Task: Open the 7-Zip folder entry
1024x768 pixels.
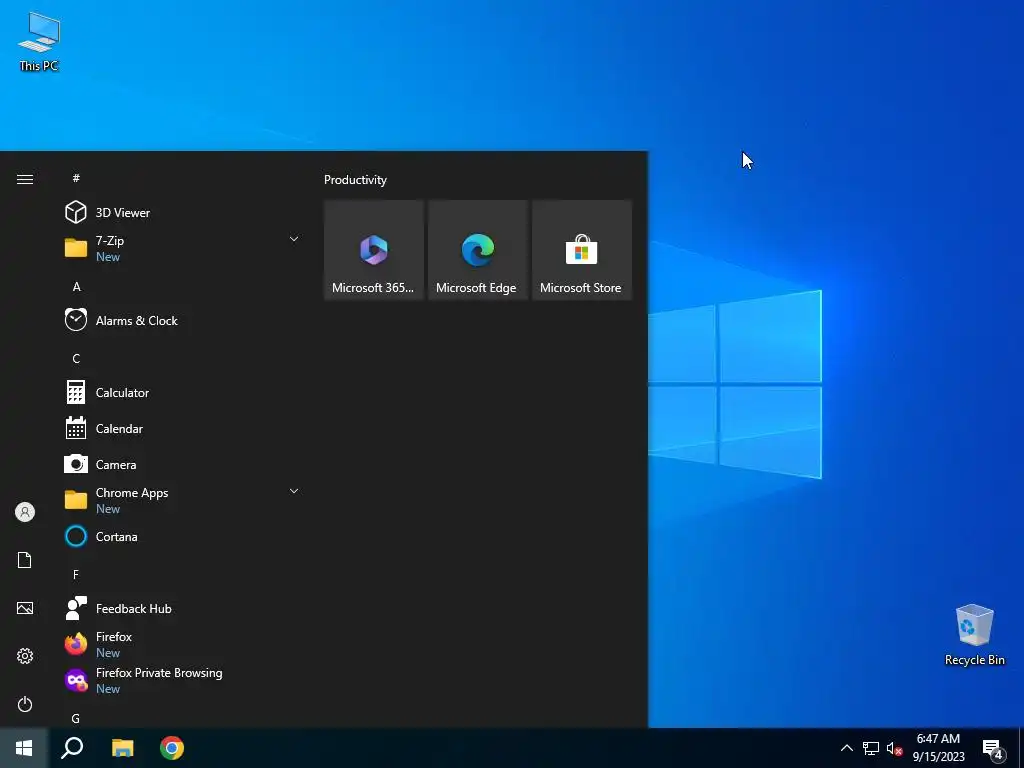Action: pyautogui.click(x=183, y=248)
